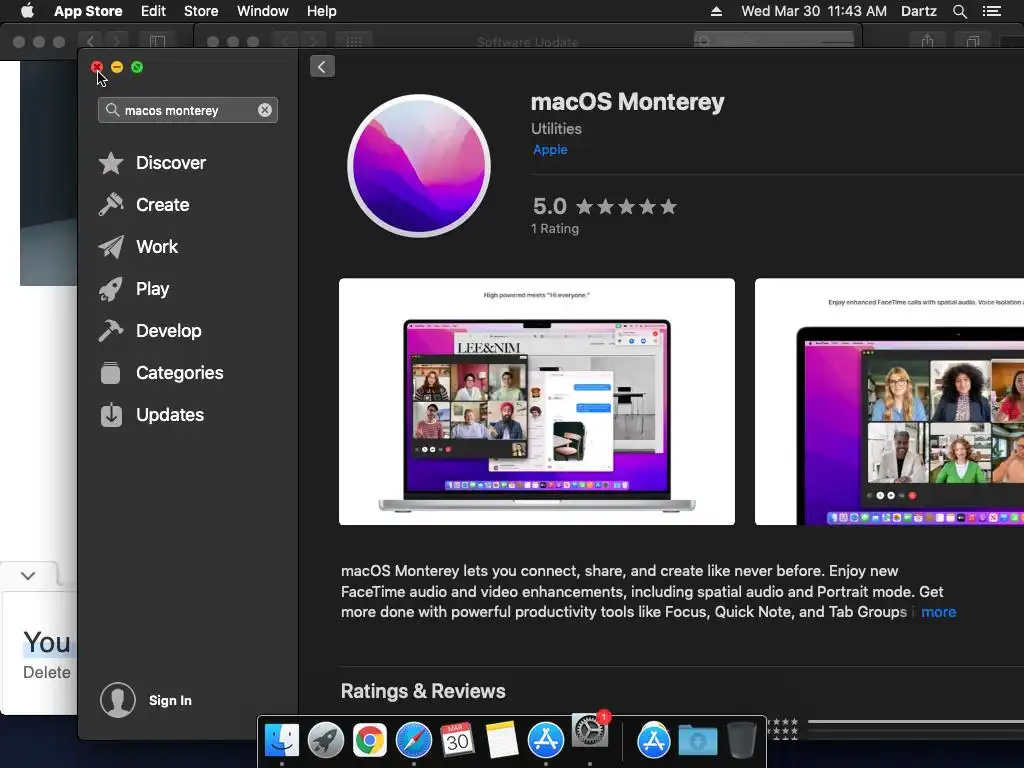Open the Play section
Viewport: 1024px width, 768px height.
tap(152, 289)
